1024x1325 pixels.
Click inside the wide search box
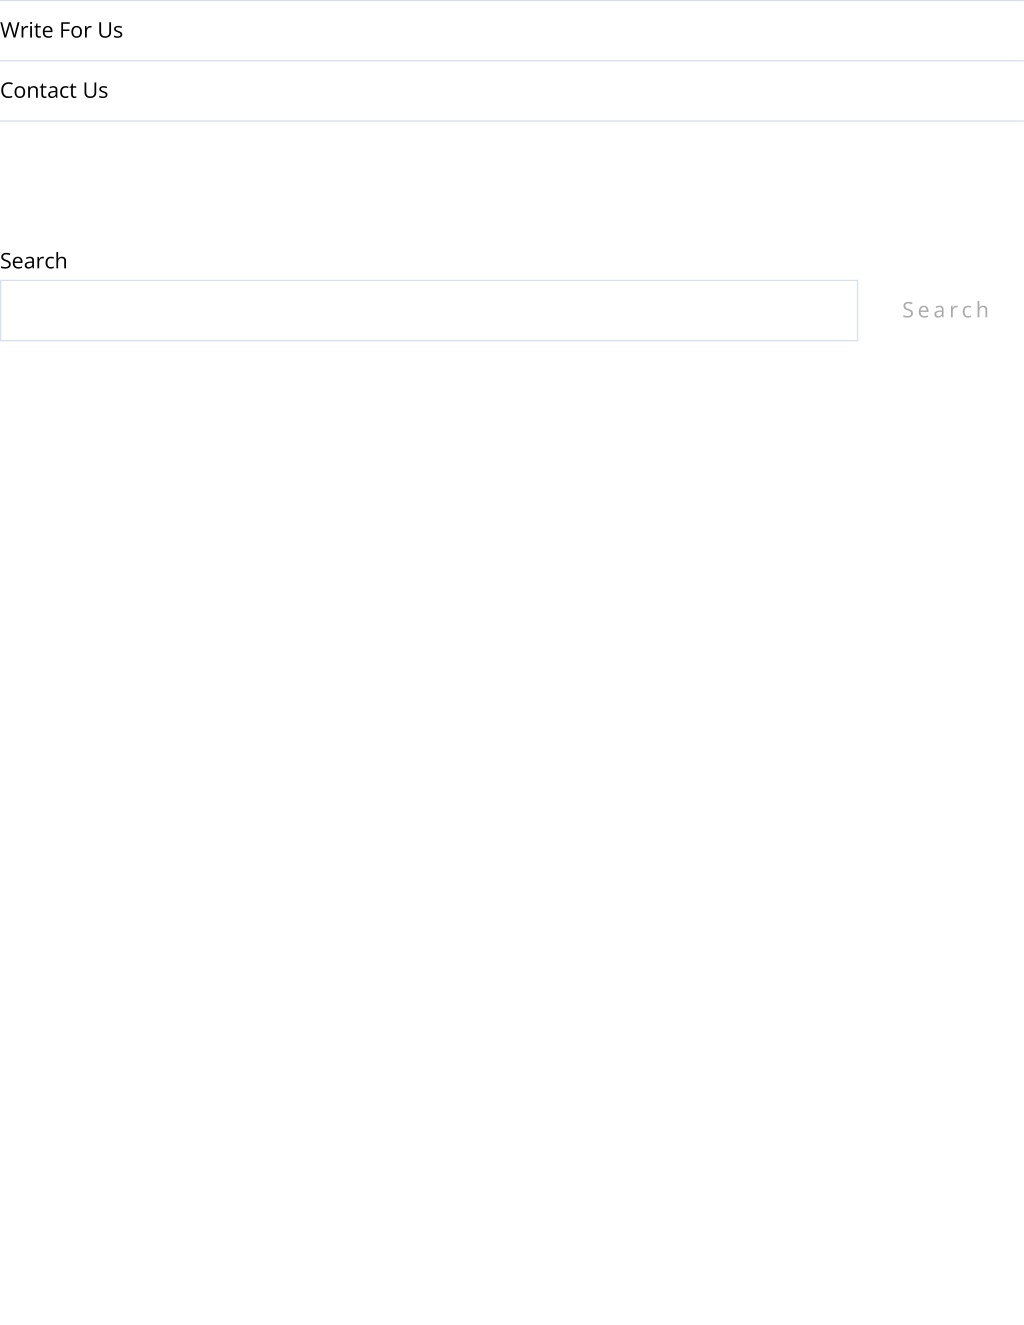click(429, 310)
